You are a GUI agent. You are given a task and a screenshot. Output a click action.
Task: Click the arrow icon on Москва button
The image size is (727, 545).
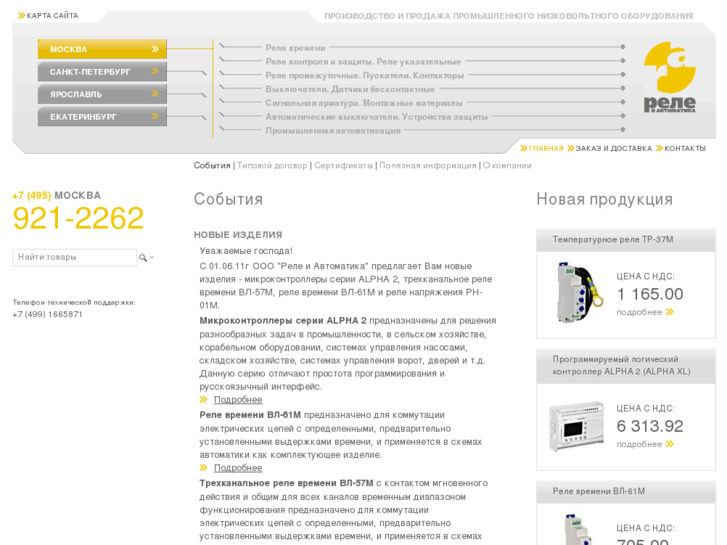(x=155, y=49)
